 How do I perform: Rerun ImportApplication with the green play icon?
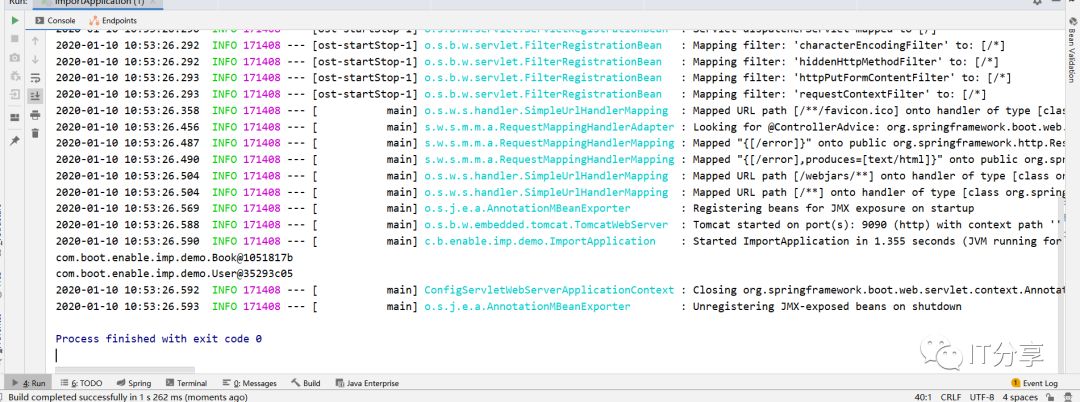click(14, 21)
